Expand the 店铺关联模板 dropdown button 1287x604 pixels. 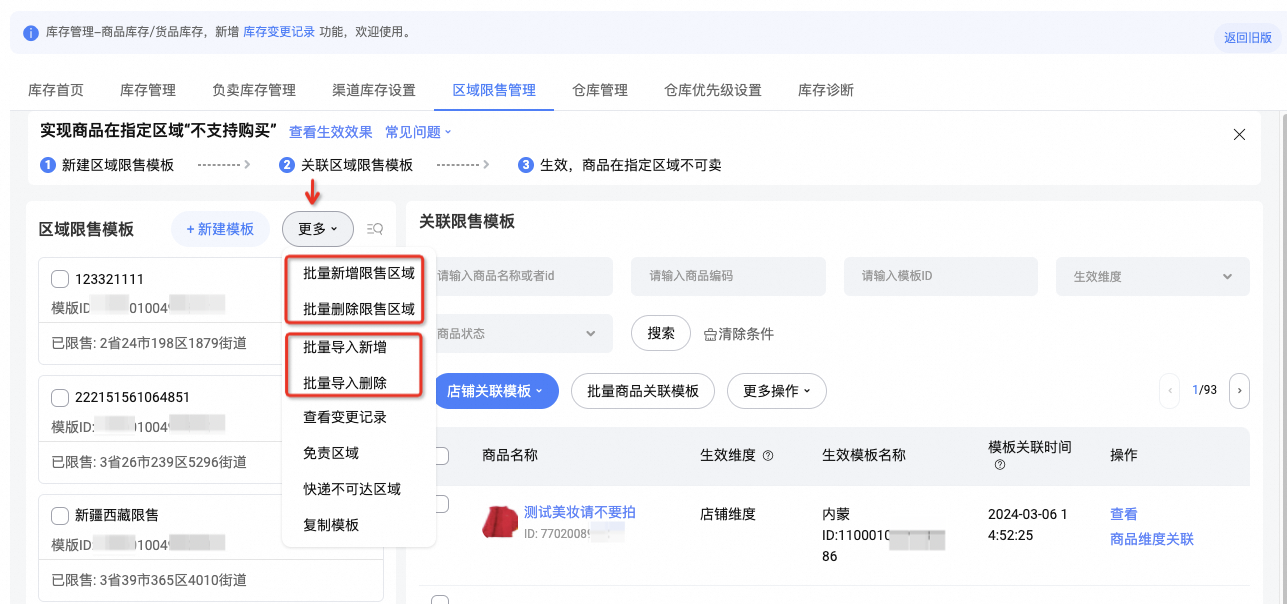click(x=496, y=391)
